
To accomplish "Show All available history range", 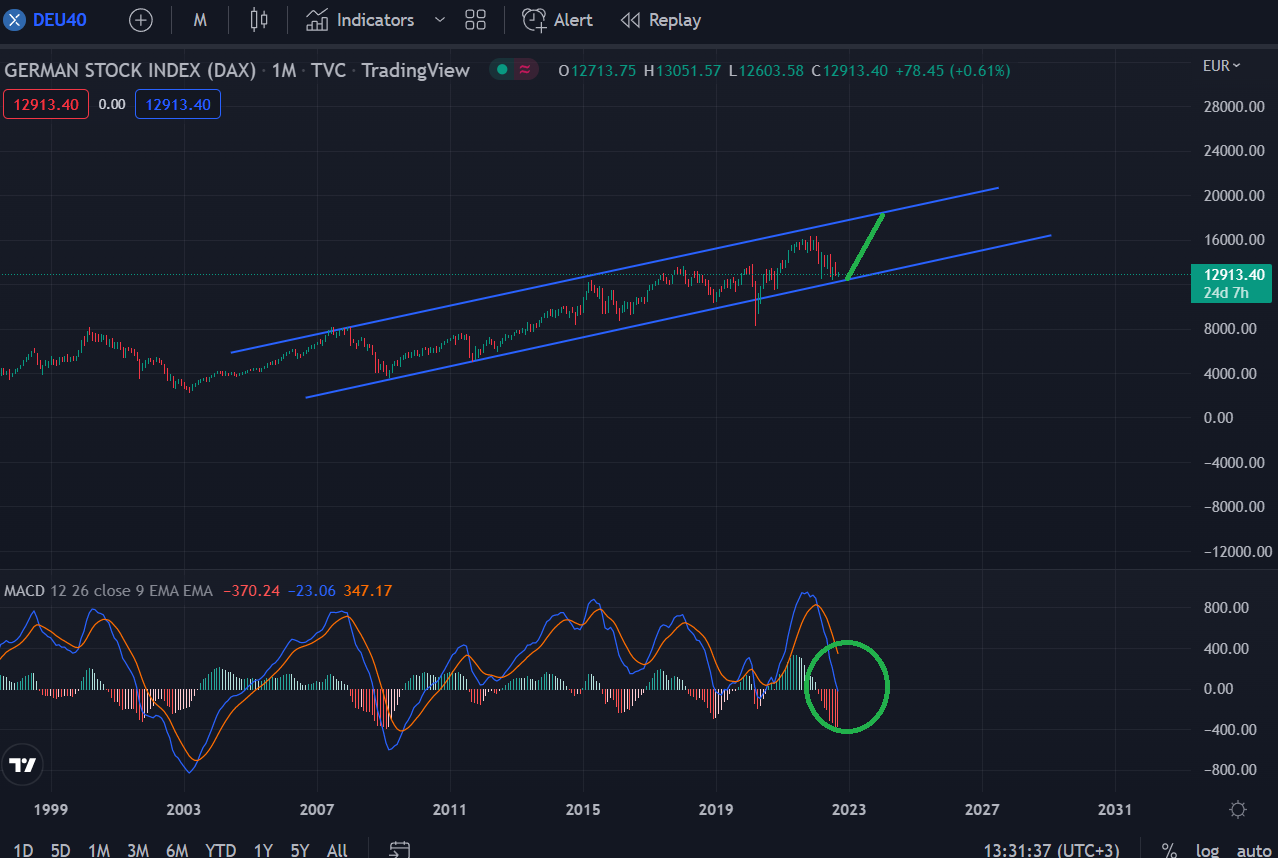I will coord(337,850).
